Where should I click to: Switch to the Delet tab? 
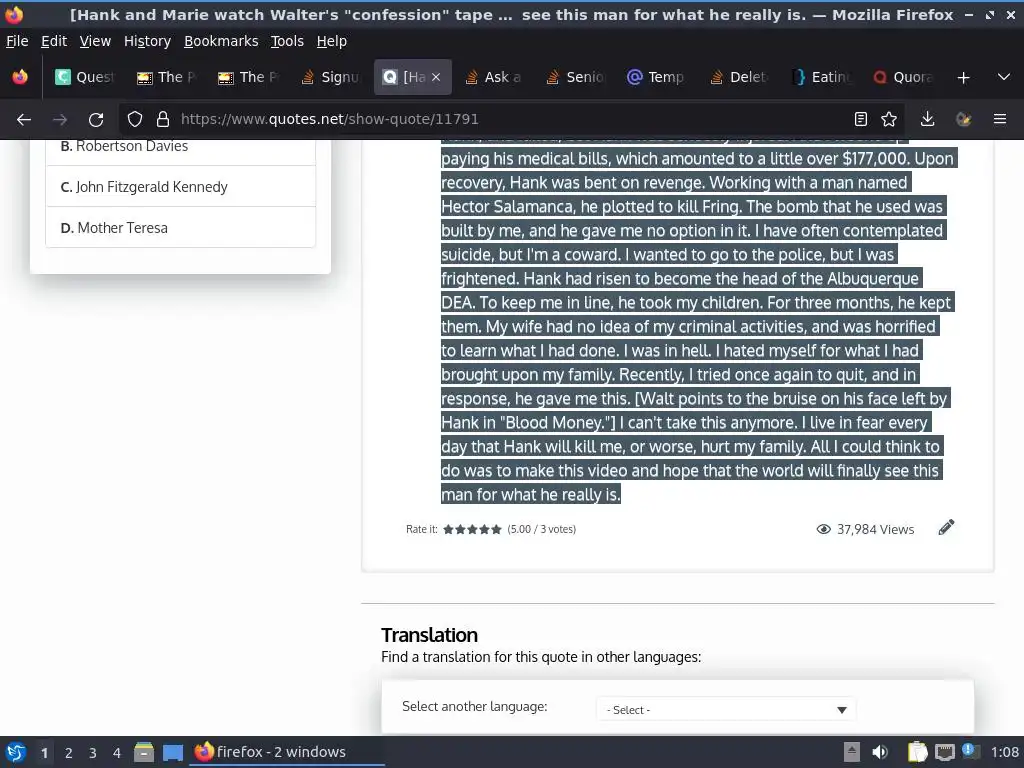click(739, 77)
